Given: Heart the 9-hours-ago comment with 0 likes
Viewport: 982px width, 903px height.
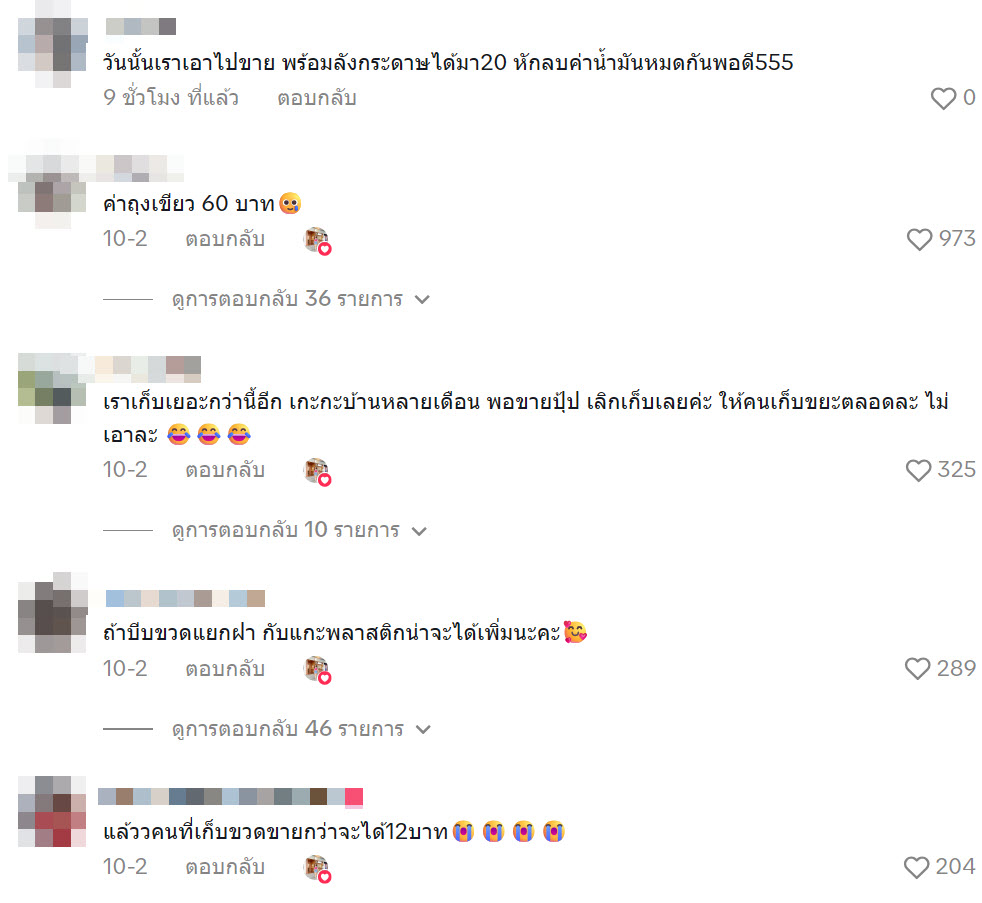Looking at the screenshot, I should click(x=943, y=98).
